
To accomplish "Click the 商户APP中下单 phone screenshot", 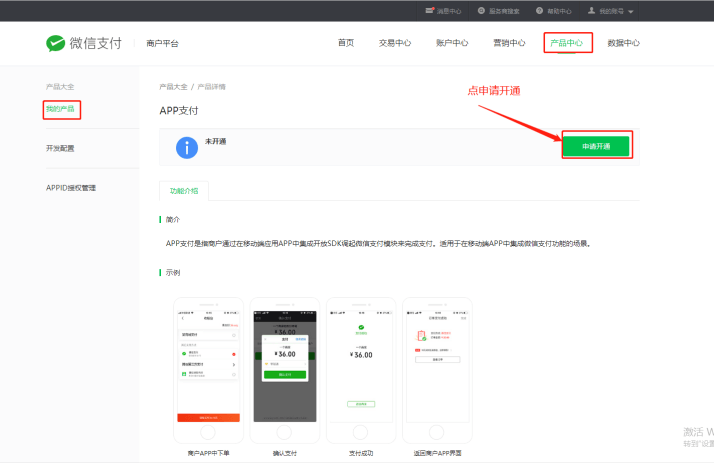I will click(x=208, y=370).
